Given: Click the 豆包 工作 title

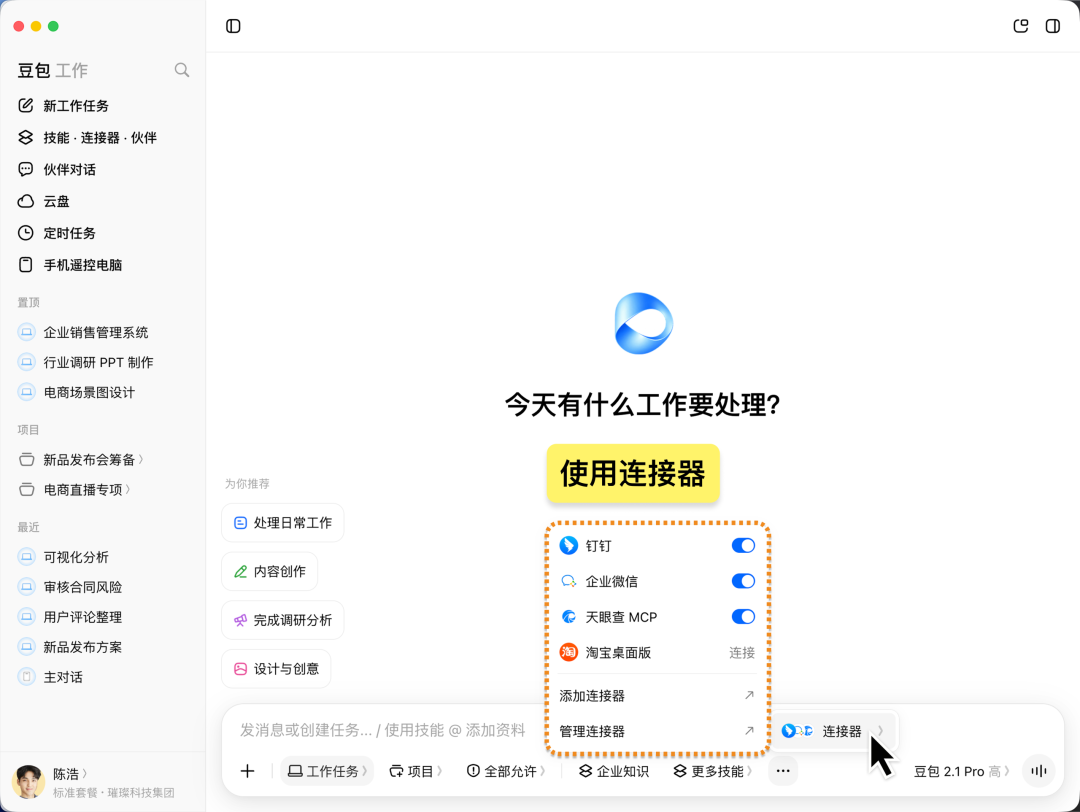Looking at the screenshot, I should pyautogui.click(x=52, y=70).
